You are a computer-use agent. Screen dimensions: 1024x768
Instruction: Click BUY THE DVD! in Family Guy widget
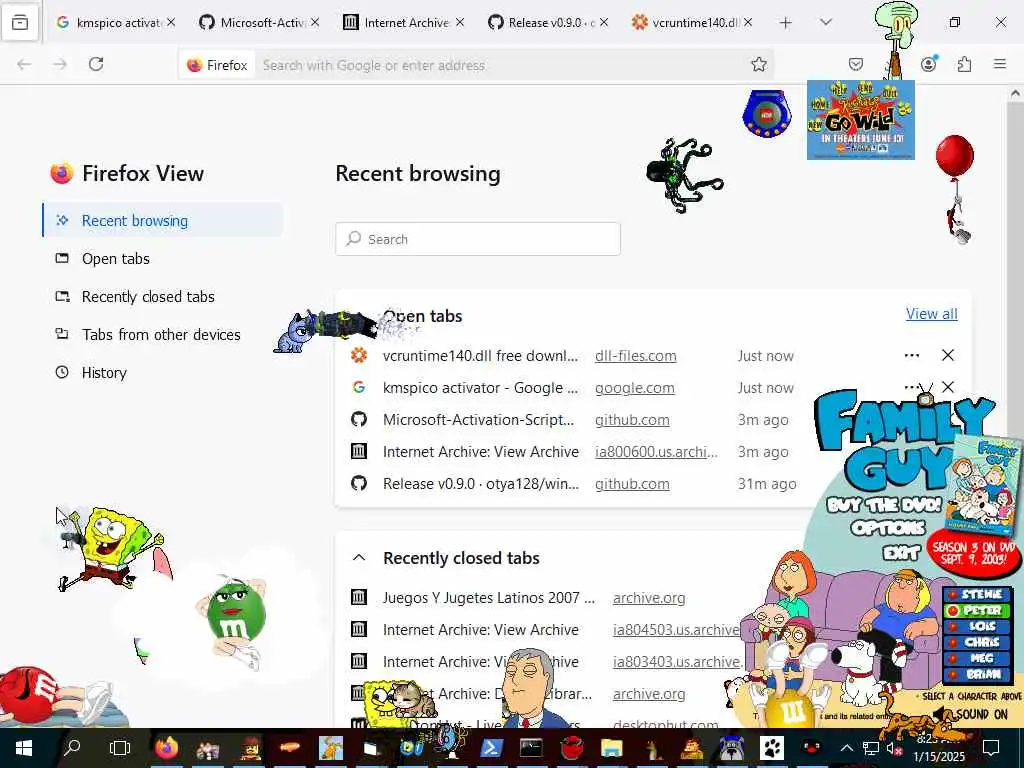884,505
